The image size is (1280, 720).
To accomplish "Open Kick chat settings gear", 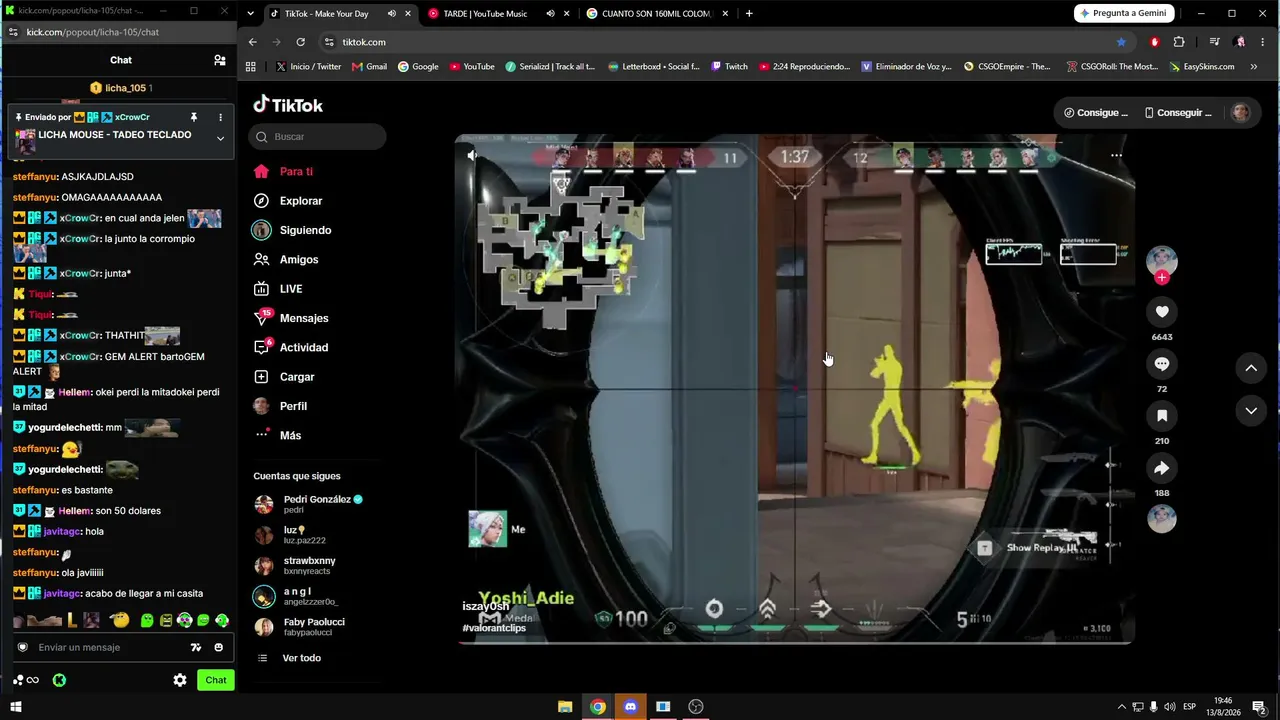I will pyautogui.click(x=180, y=680).
